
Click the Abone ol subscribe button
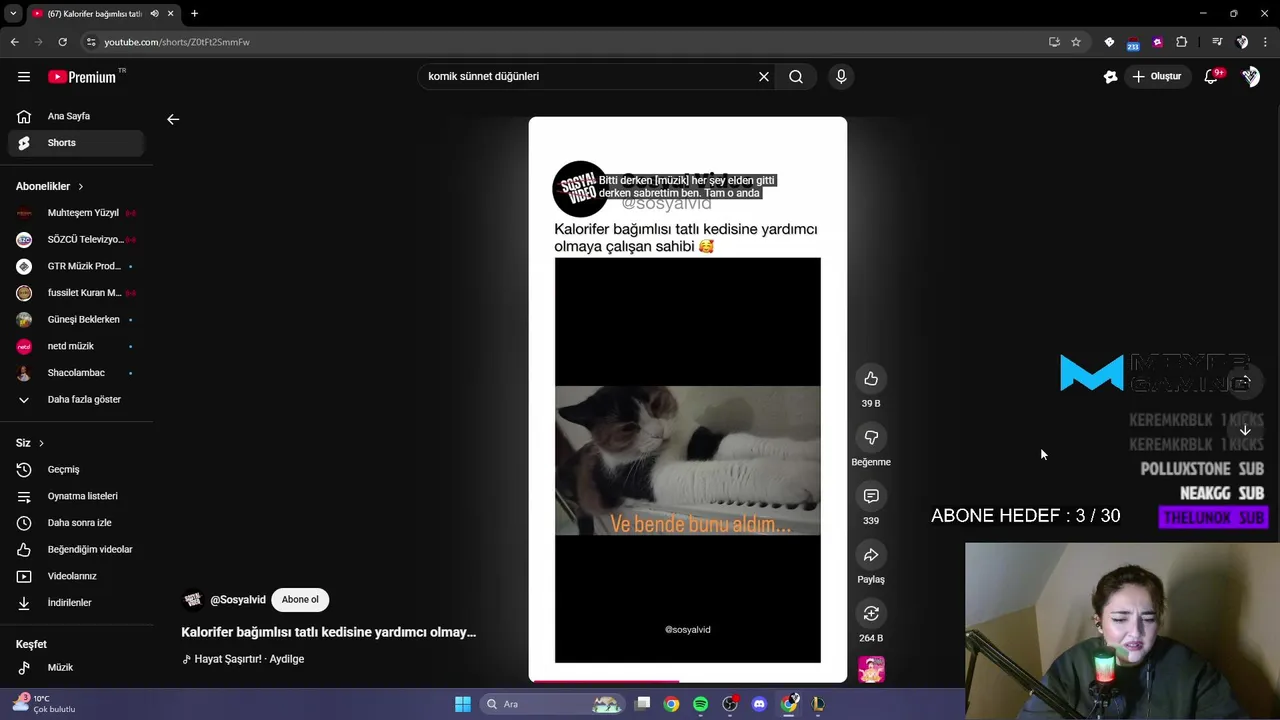click(x=300, y=600)
